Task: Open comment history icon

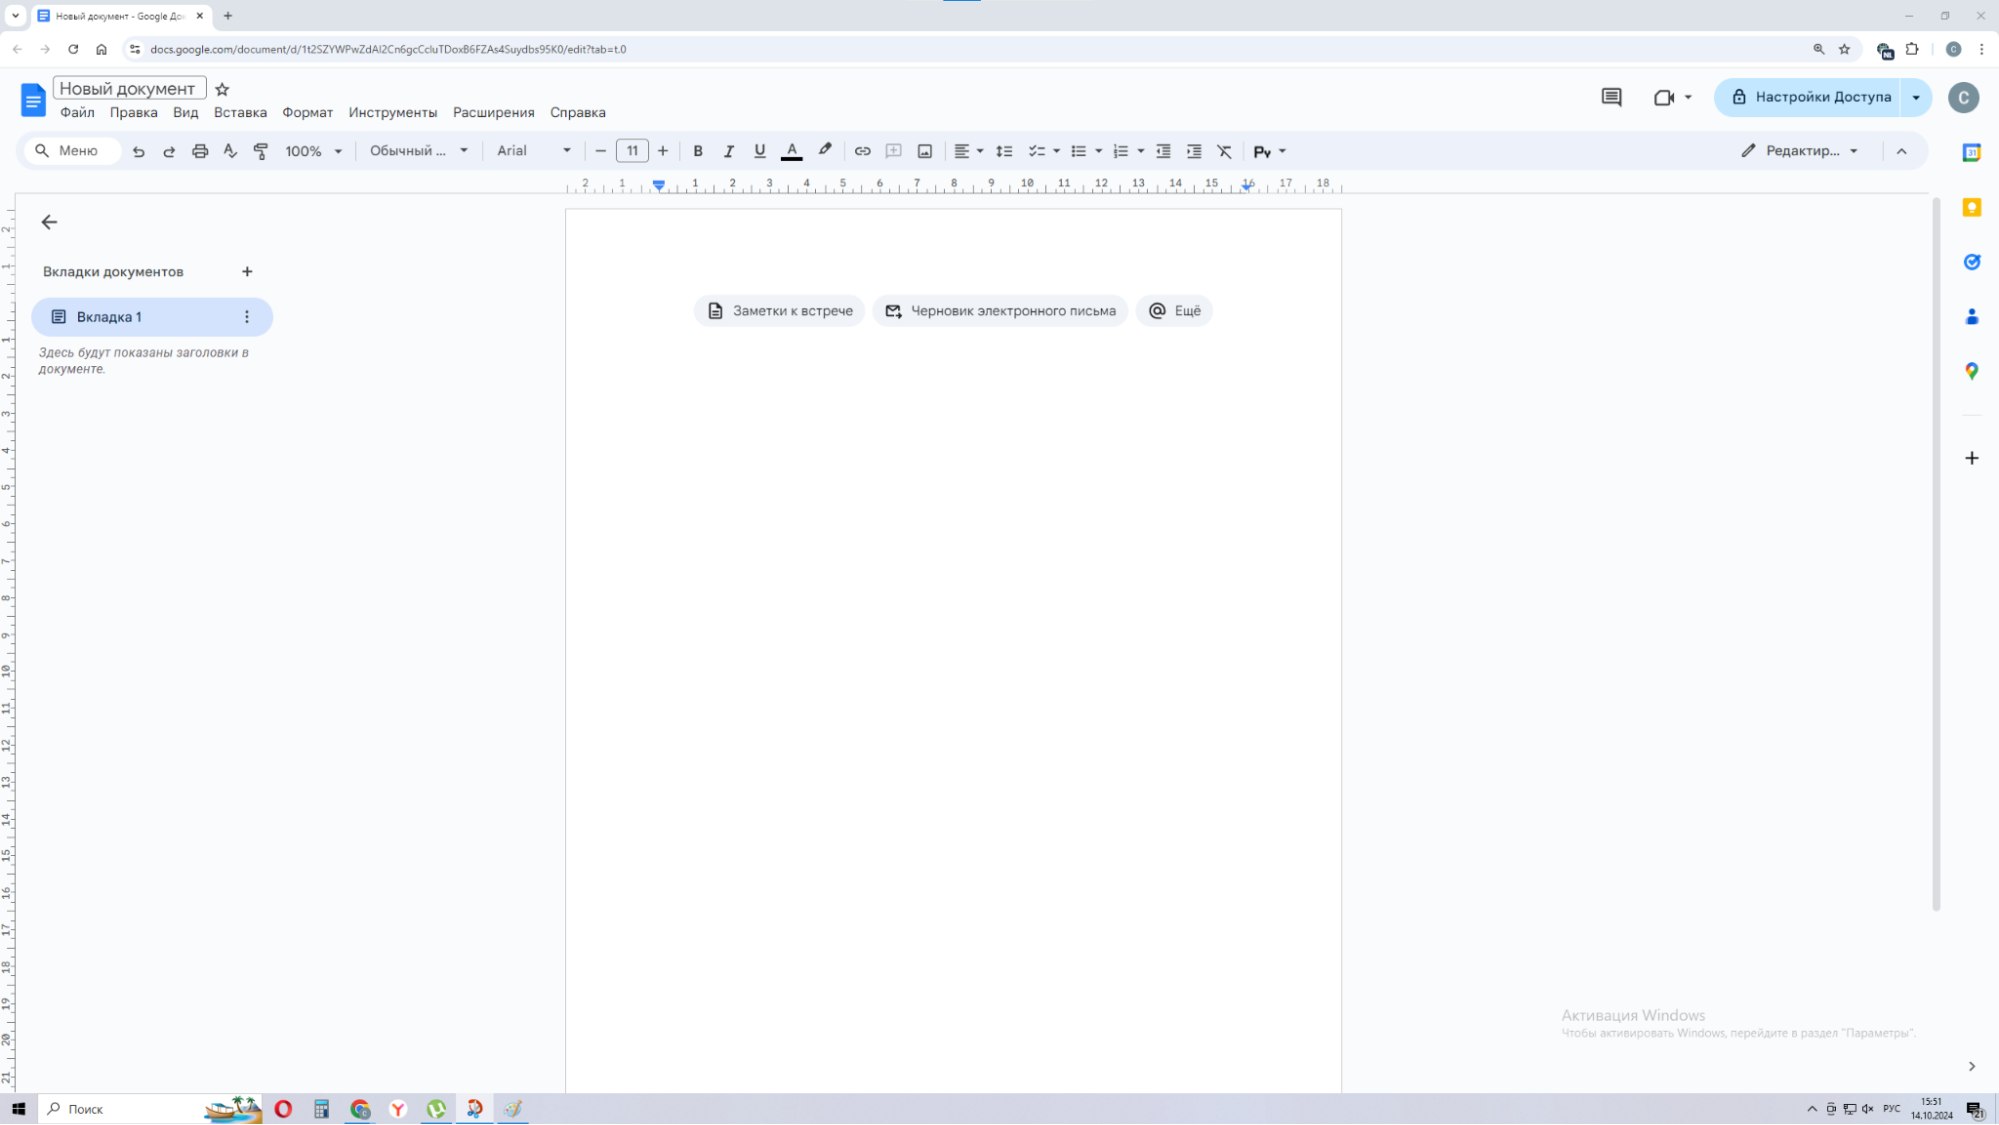Action: click(1611, 97)
